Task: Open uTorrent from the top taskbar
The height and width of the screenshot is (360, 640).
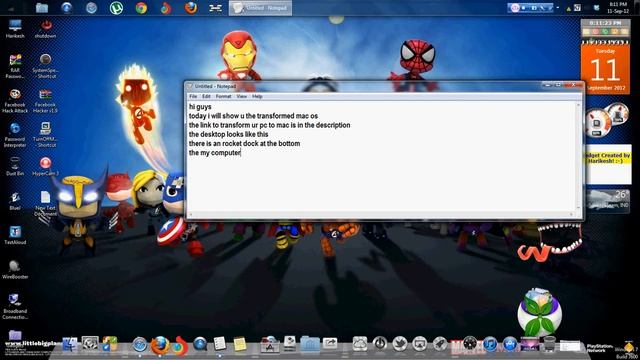Action: point(116,8)
